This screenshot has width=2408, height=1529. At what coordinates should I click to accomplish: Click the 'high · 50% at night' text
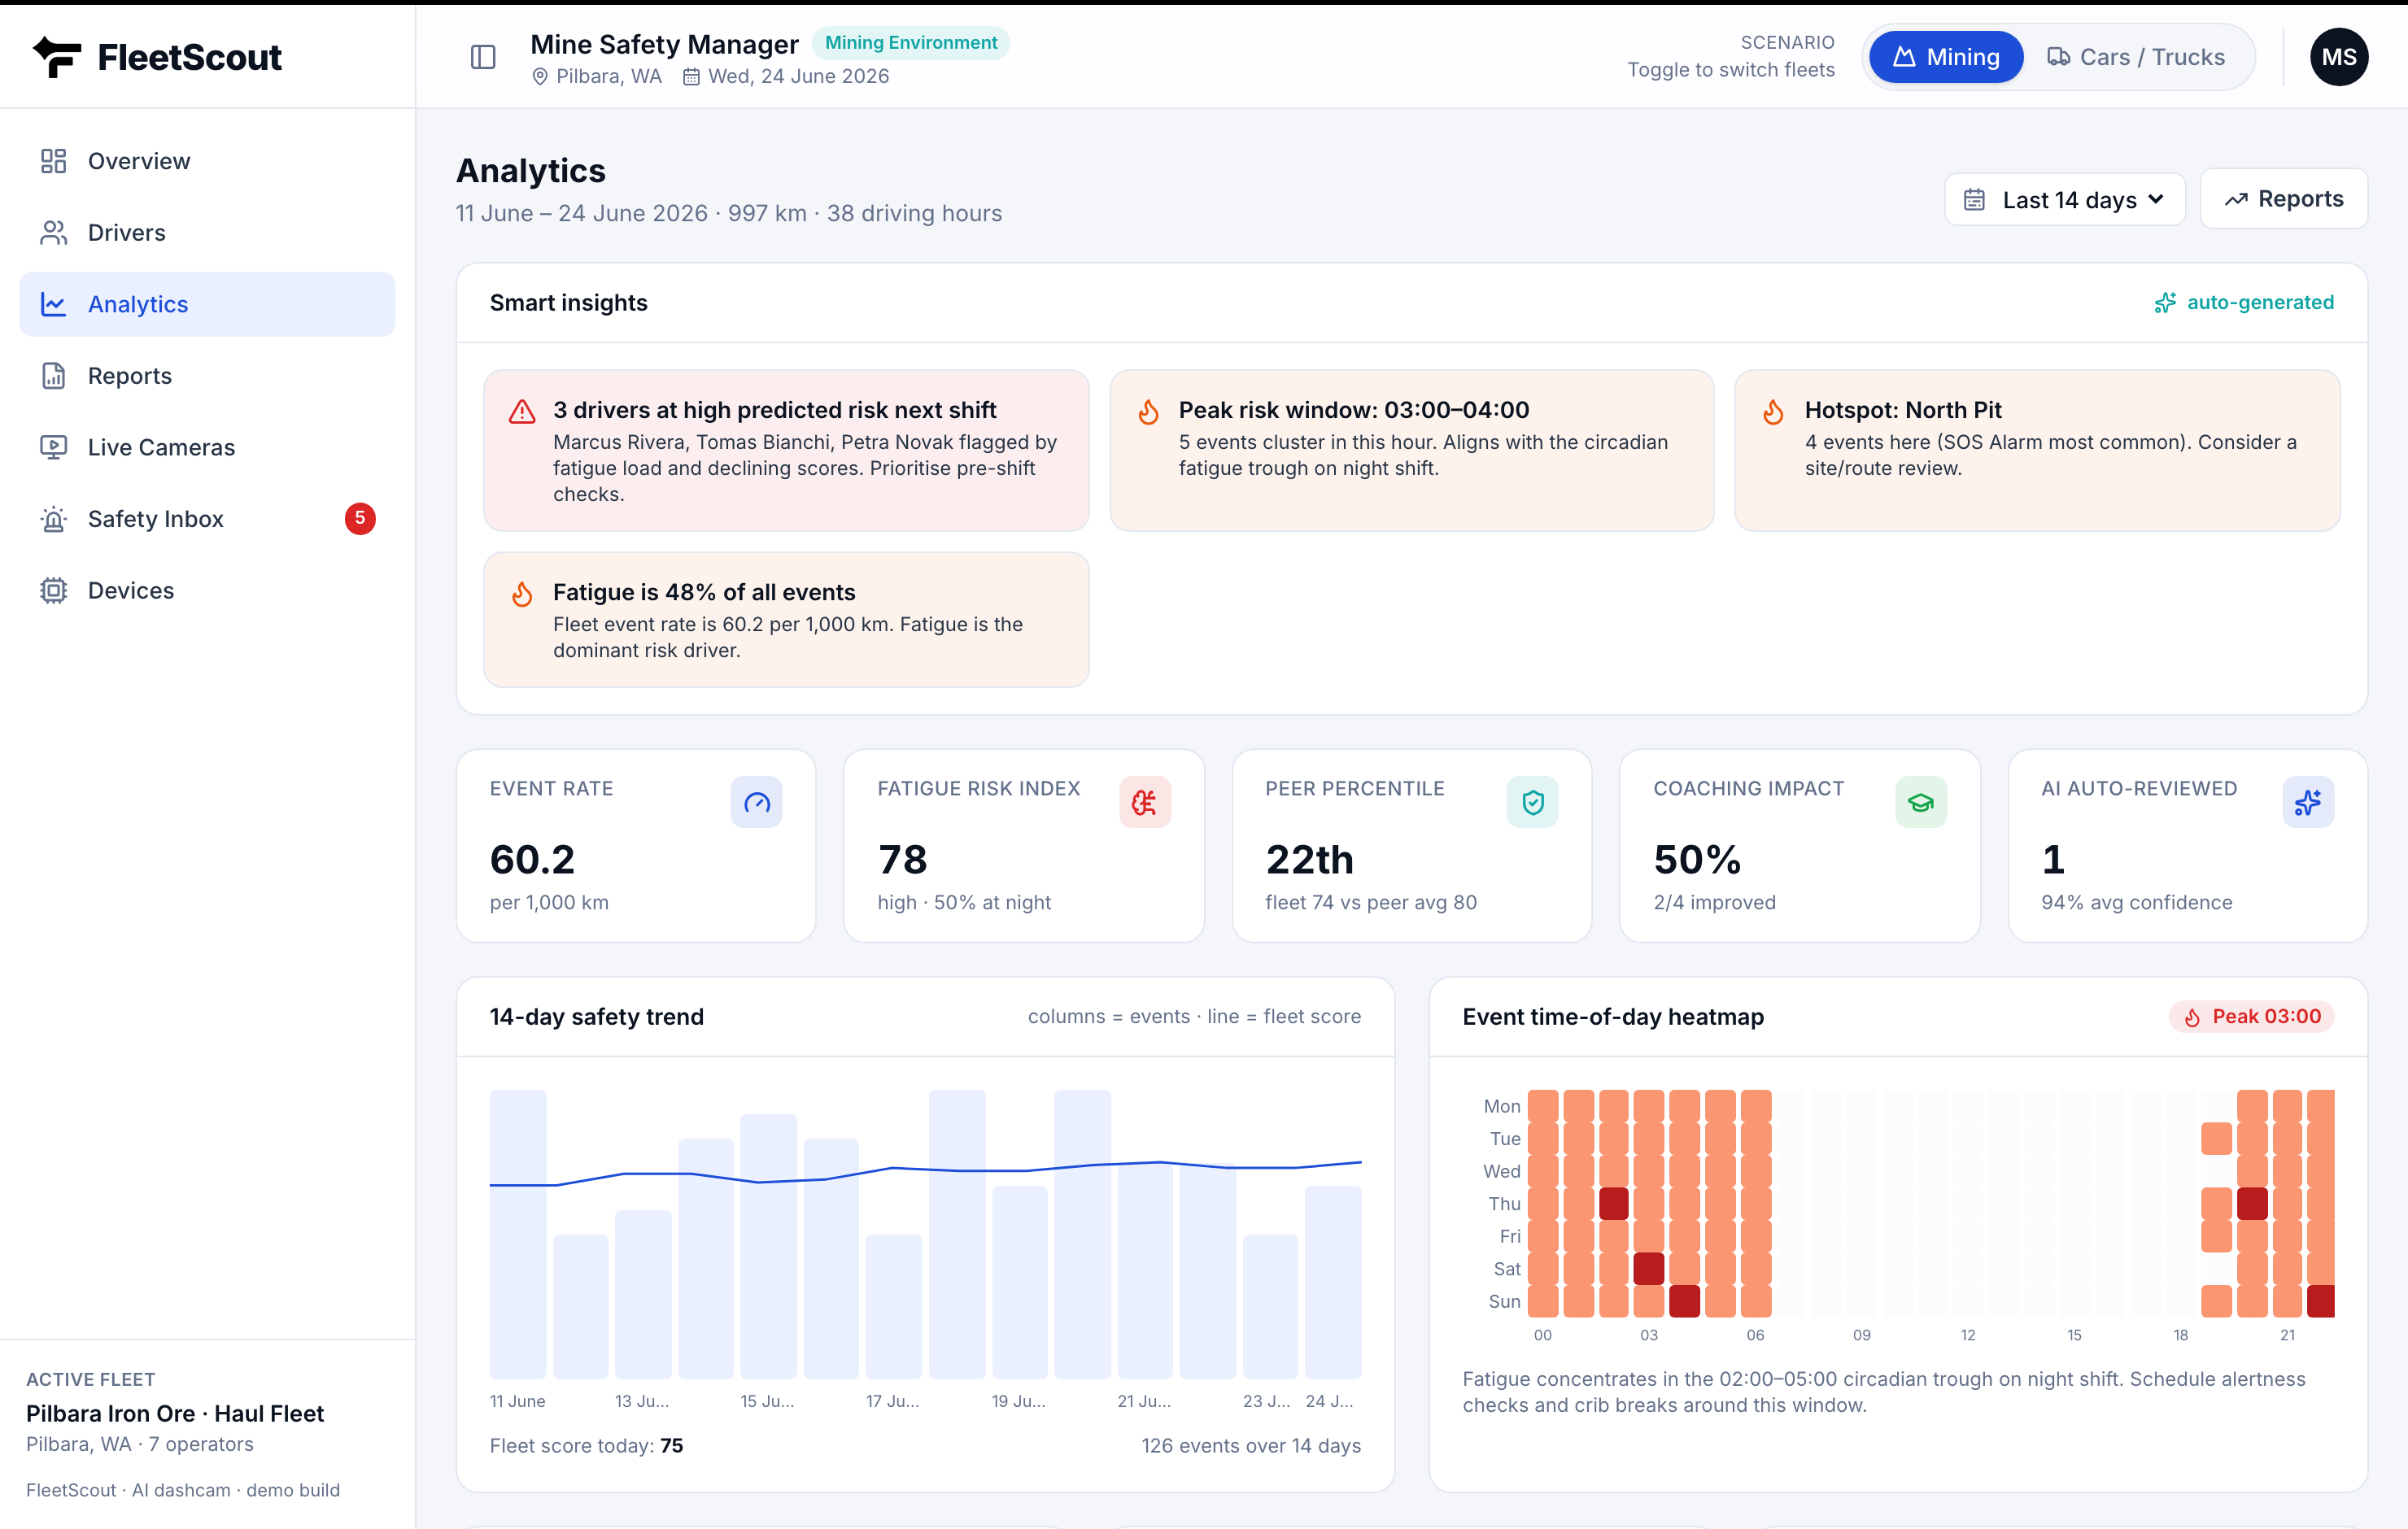coord(964,903)
